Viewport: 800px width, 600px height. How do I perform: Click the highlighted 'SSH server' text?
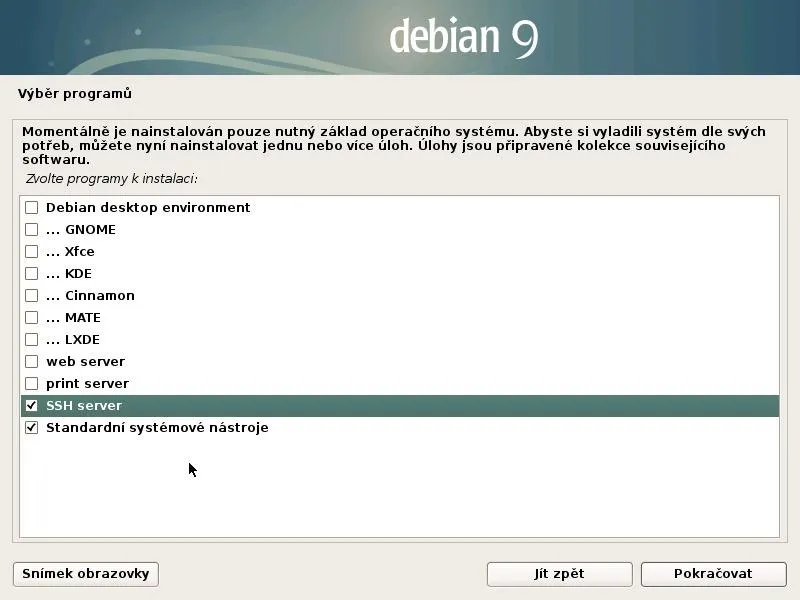[84, 406]
